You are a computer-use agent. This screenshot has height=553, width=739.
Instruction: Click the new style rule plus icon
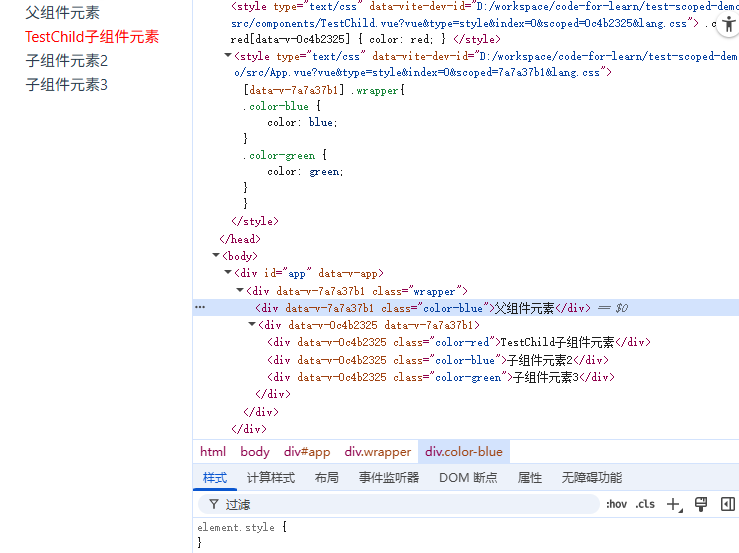tap(673, 504)
